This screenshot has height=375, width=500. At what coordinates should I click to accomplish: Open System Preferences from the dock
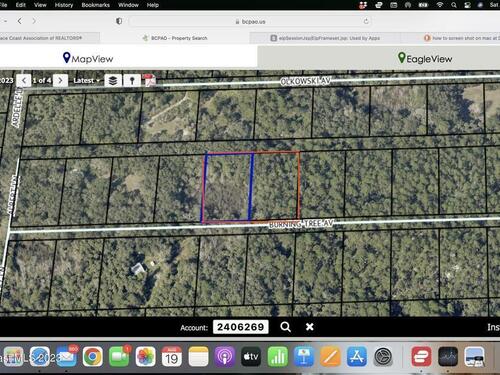tap(383, 356)
